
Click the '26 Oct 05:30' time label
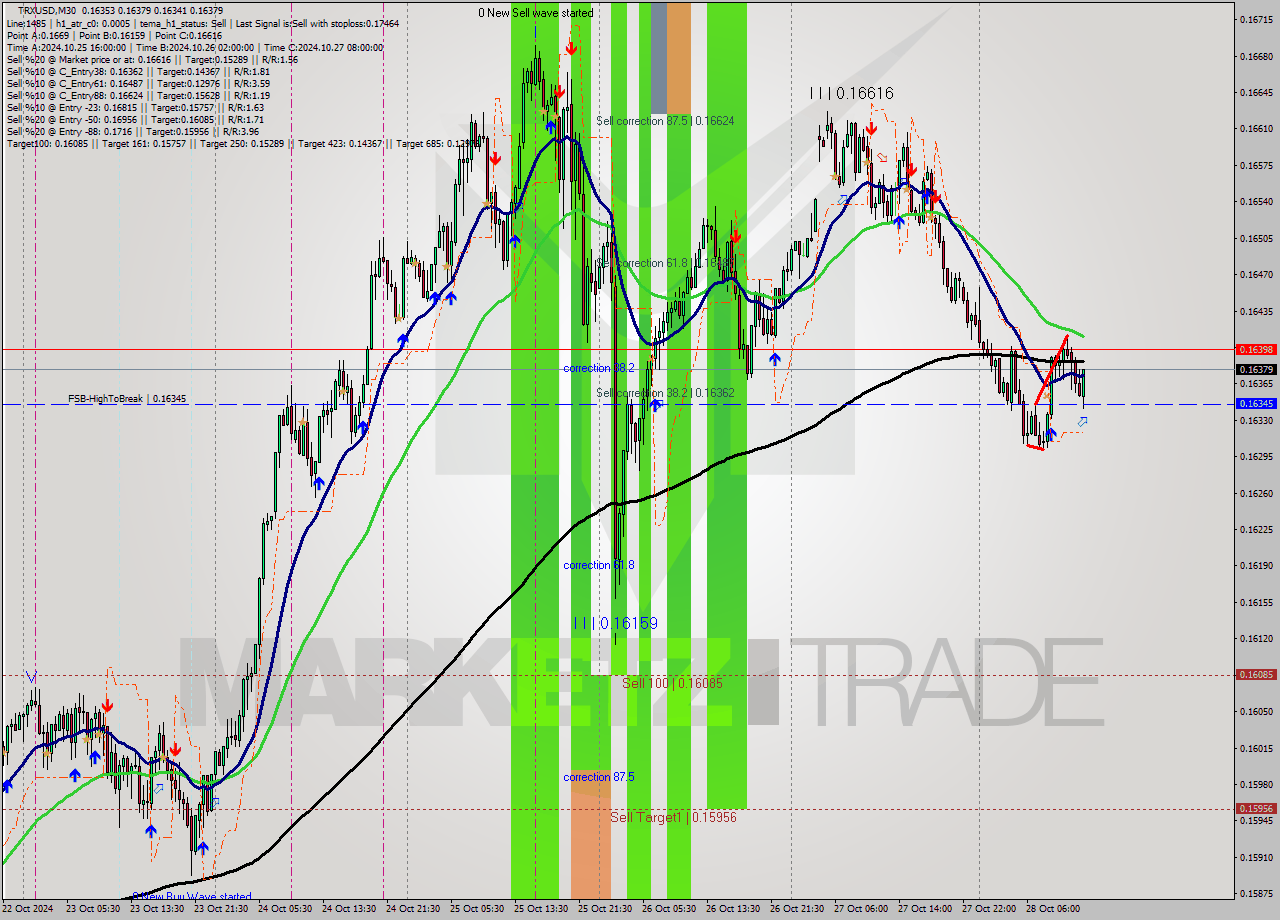pos(669,909)
